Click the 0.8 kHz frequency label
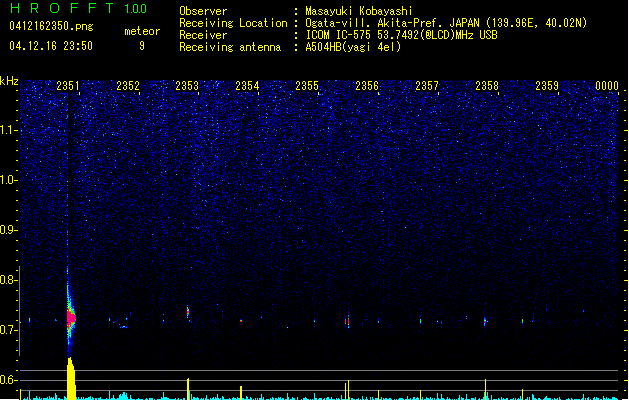629x400 pixels. click(9, 280)
